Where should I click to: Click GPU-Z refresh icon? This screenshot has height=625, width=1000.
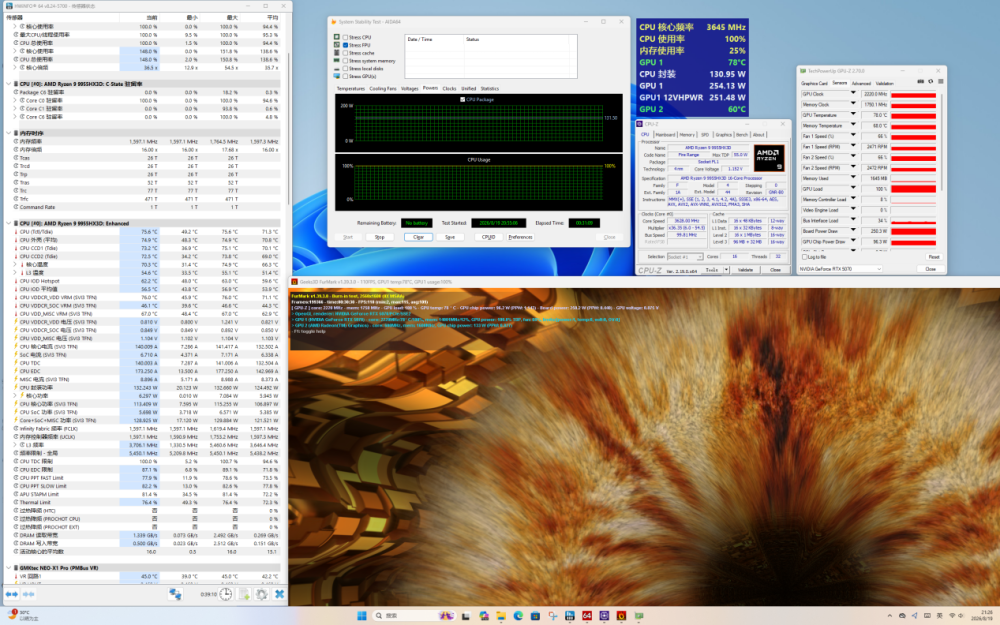(930, 82)
